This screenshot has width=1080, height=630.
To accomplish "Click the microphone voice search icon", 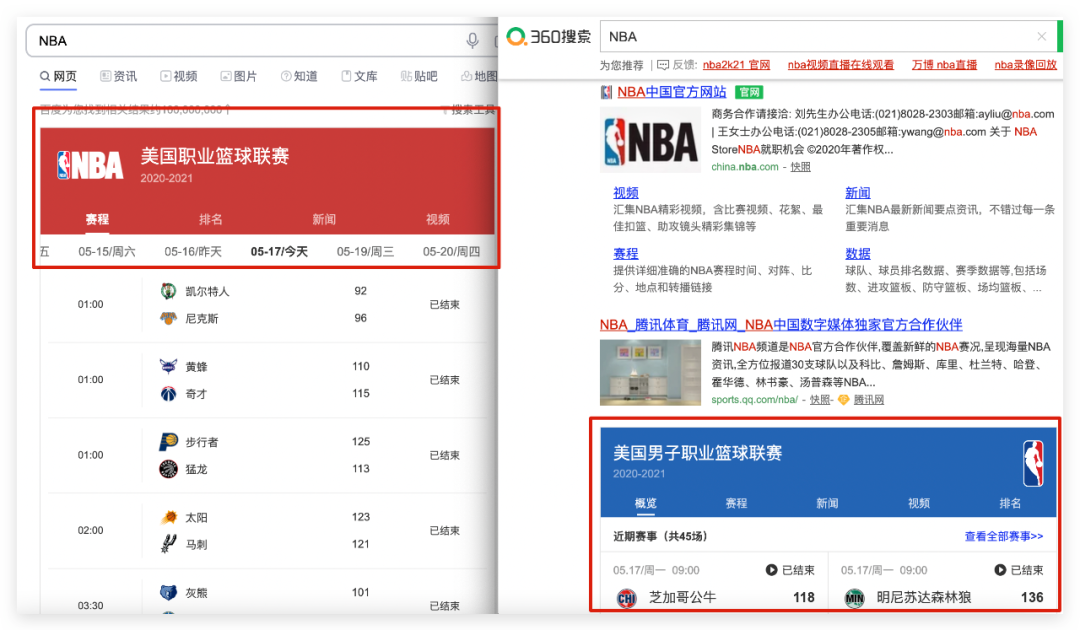I will coord(472,41).
